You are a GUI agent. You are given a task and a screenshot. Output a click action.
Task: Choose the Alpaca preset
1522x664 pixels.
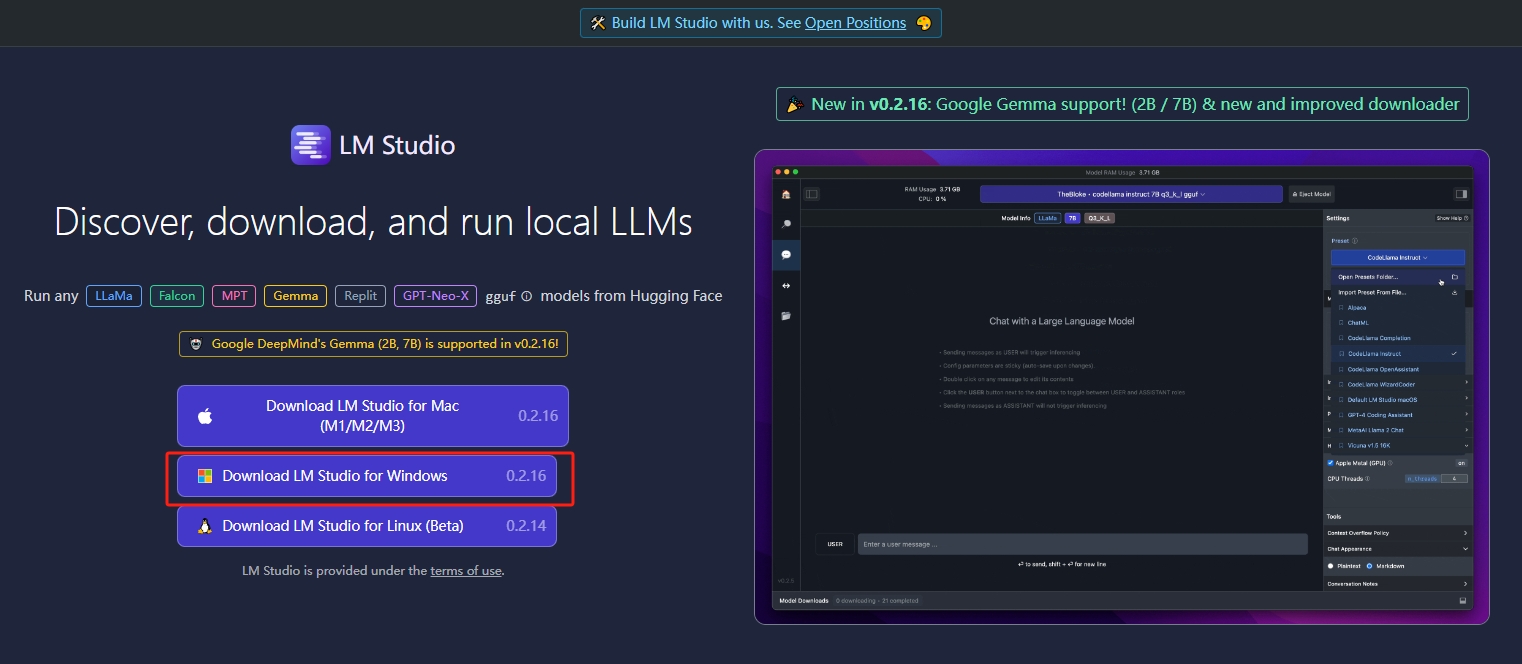(1398, 308)
